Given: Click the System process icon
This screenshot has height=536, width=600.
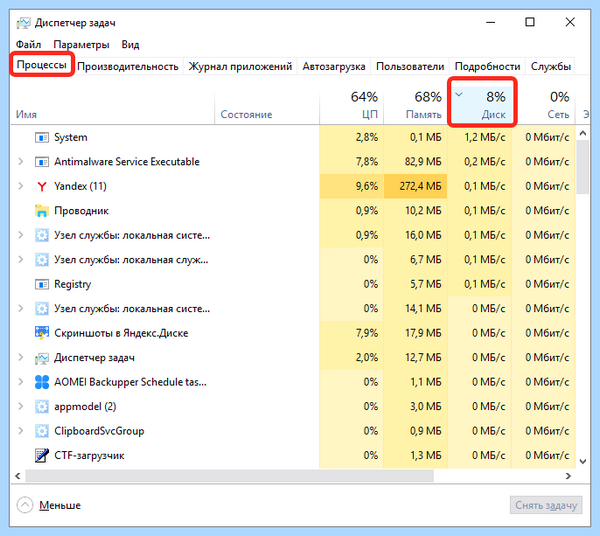Looking at the screenshot, I should point(42,137).
